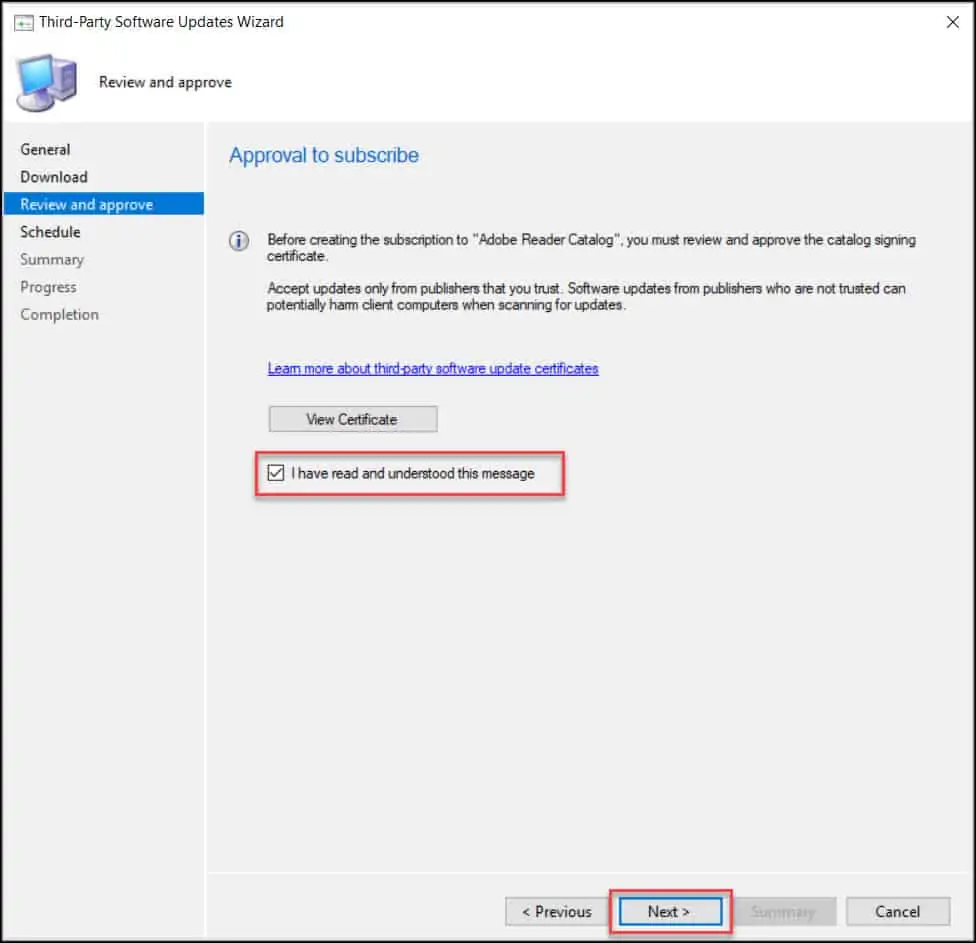Click the computer icon beside Review and approve
The width and height of the screenshot is (976, 943).
tap(47, 83)
